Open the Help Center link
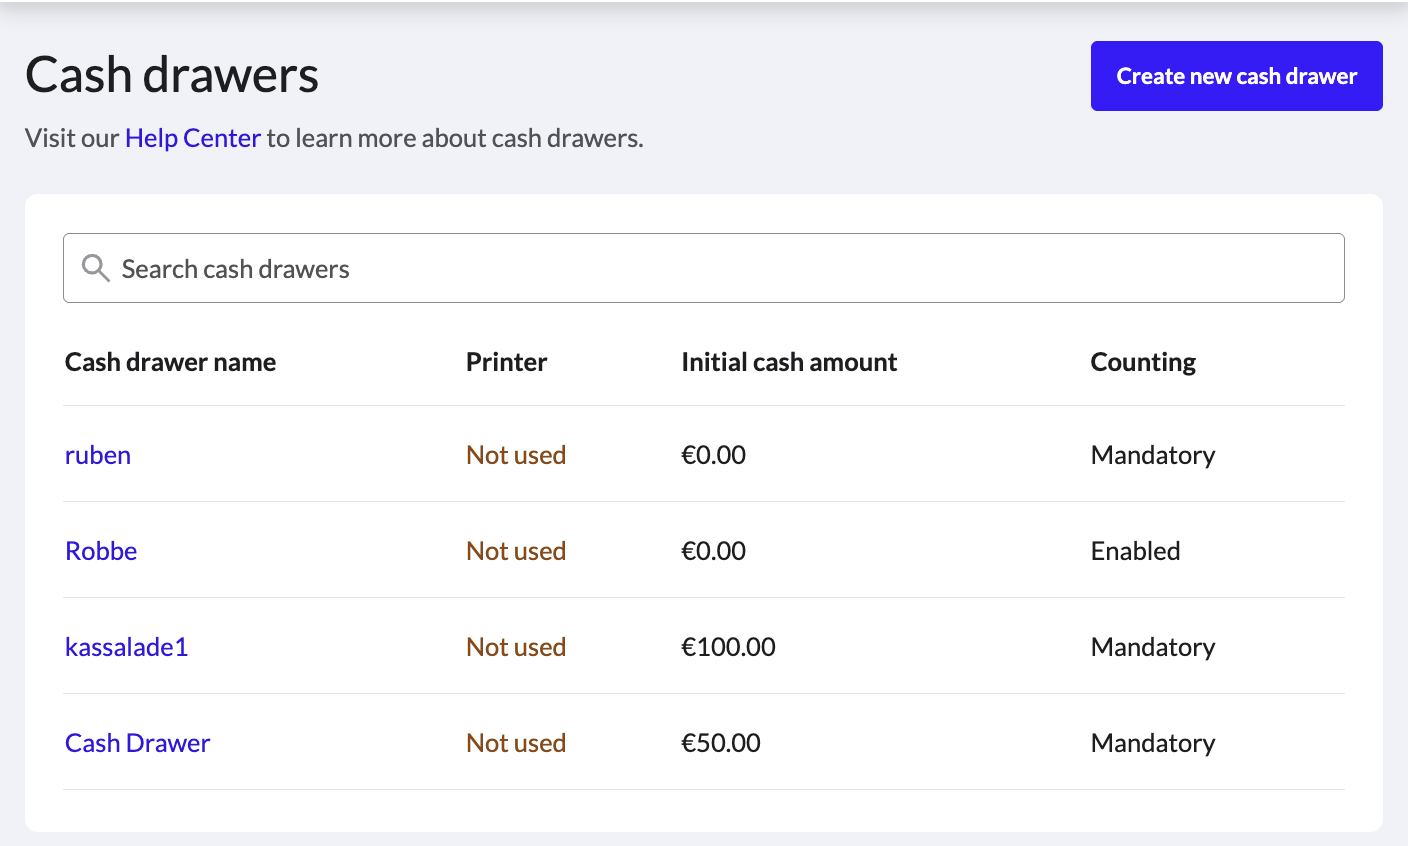The height and width of the screenshot is (846, 1408). 193,138
